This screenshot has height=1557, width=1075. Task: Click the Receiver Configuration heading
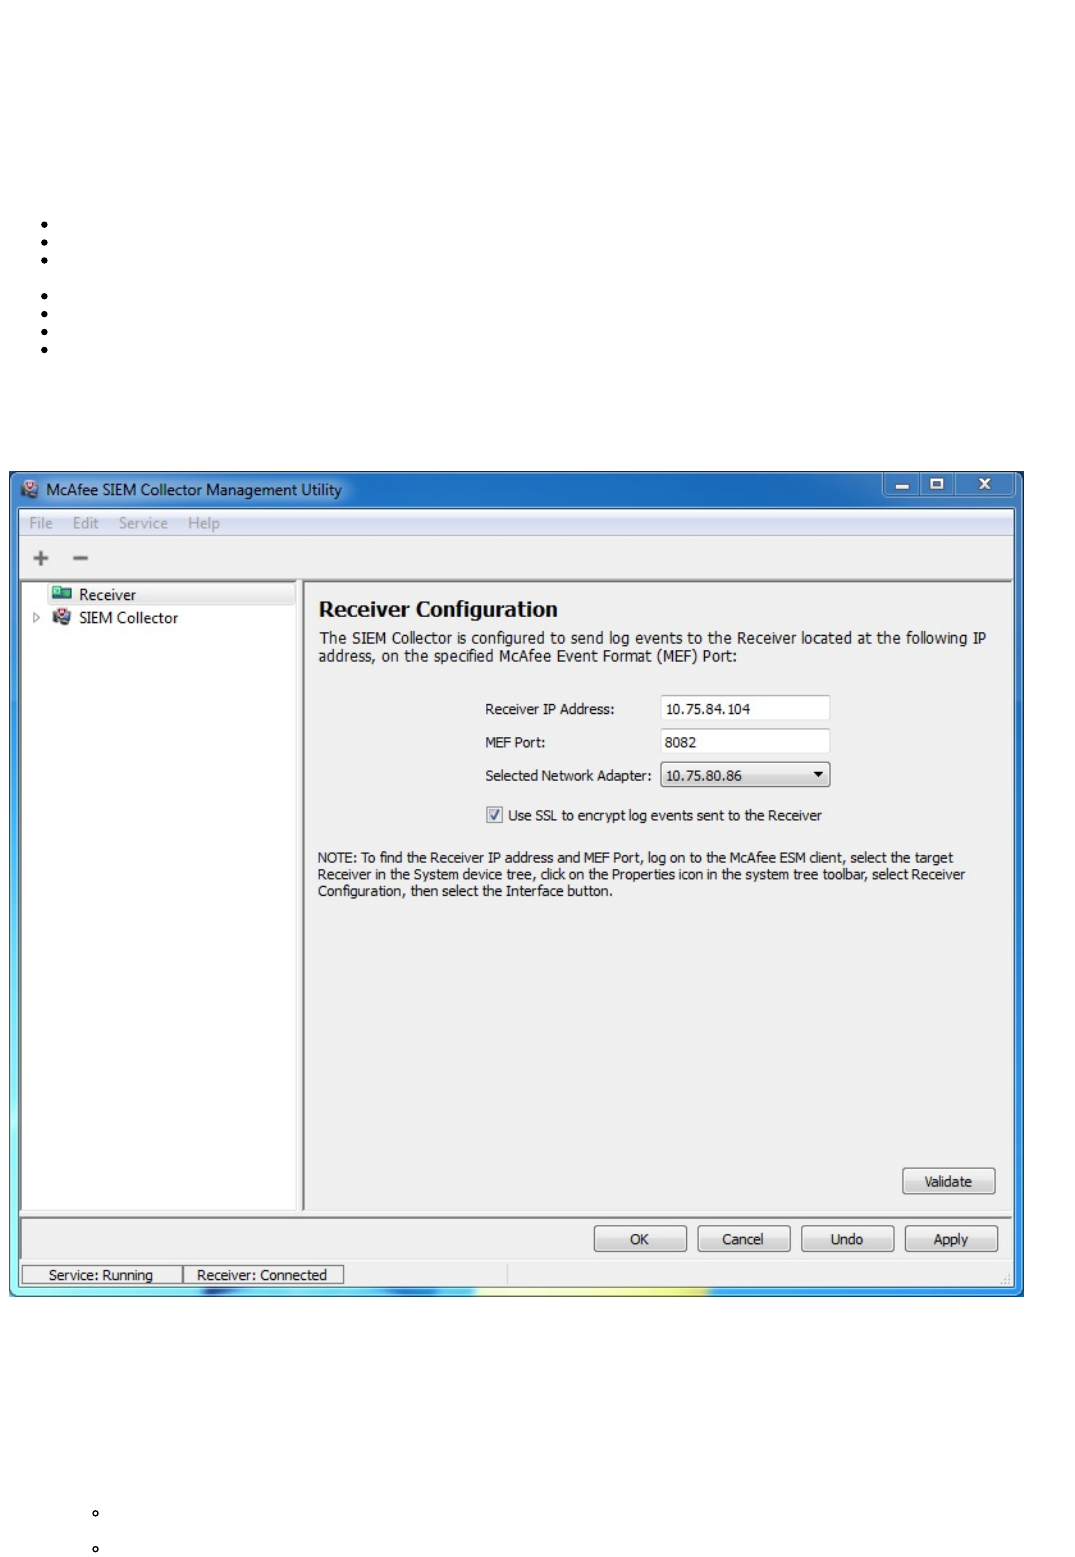[438, 609]
